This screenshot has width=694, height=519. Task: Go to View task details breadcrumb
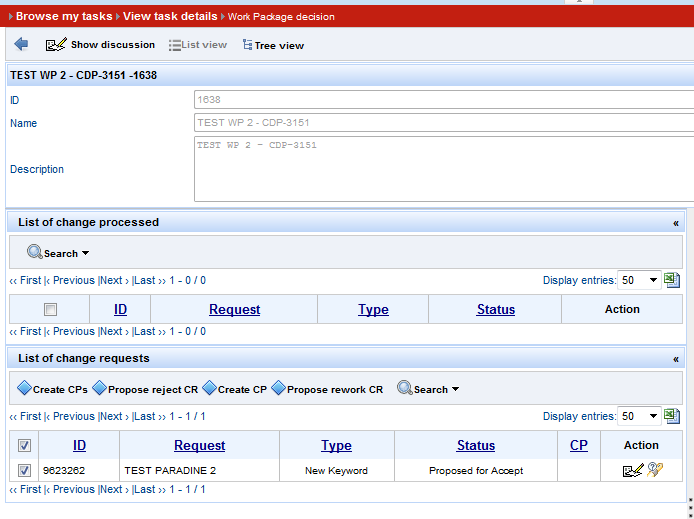coord(170,17)
